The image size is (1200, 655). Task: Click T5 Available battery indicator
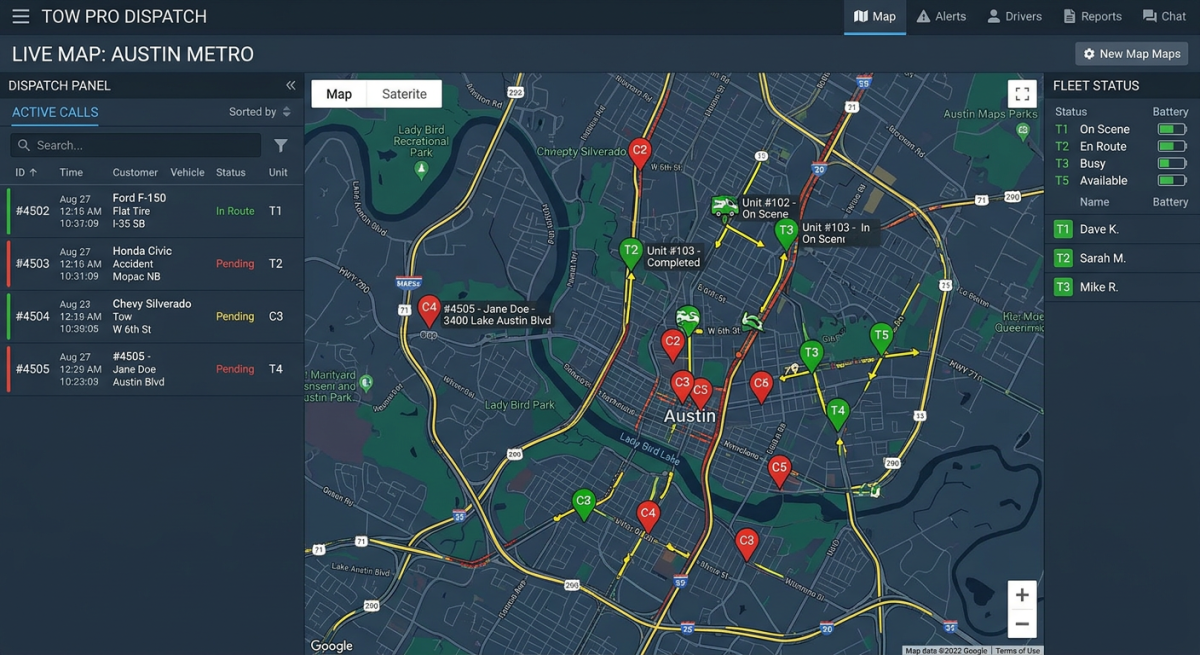point(1172,181)
